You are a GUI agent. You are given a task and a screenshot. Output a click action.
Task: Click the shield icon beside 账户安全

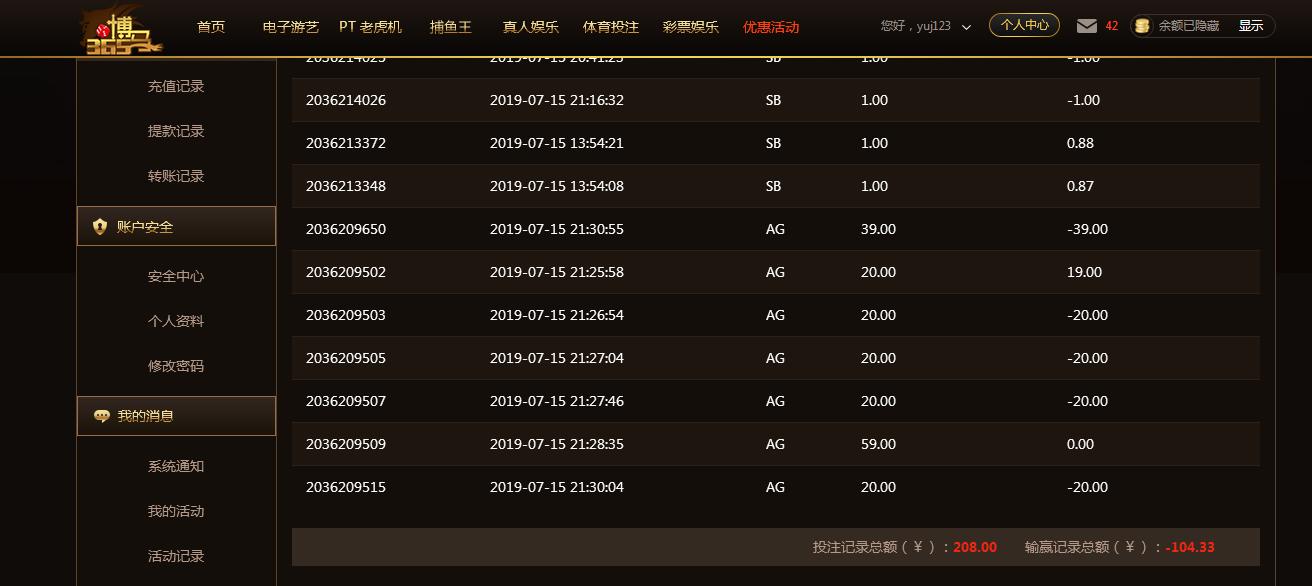tap(100, 227)
